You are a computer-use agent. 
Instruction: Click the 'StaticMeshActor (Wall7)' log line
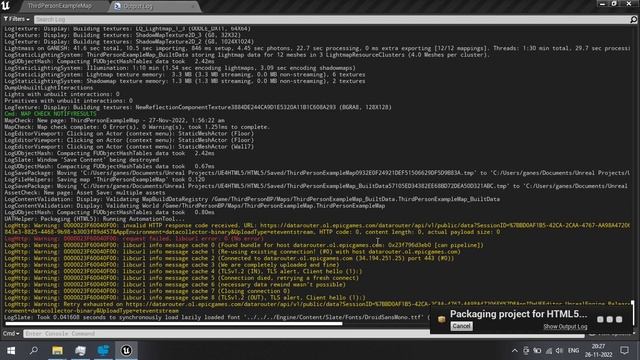coord(129,147)
